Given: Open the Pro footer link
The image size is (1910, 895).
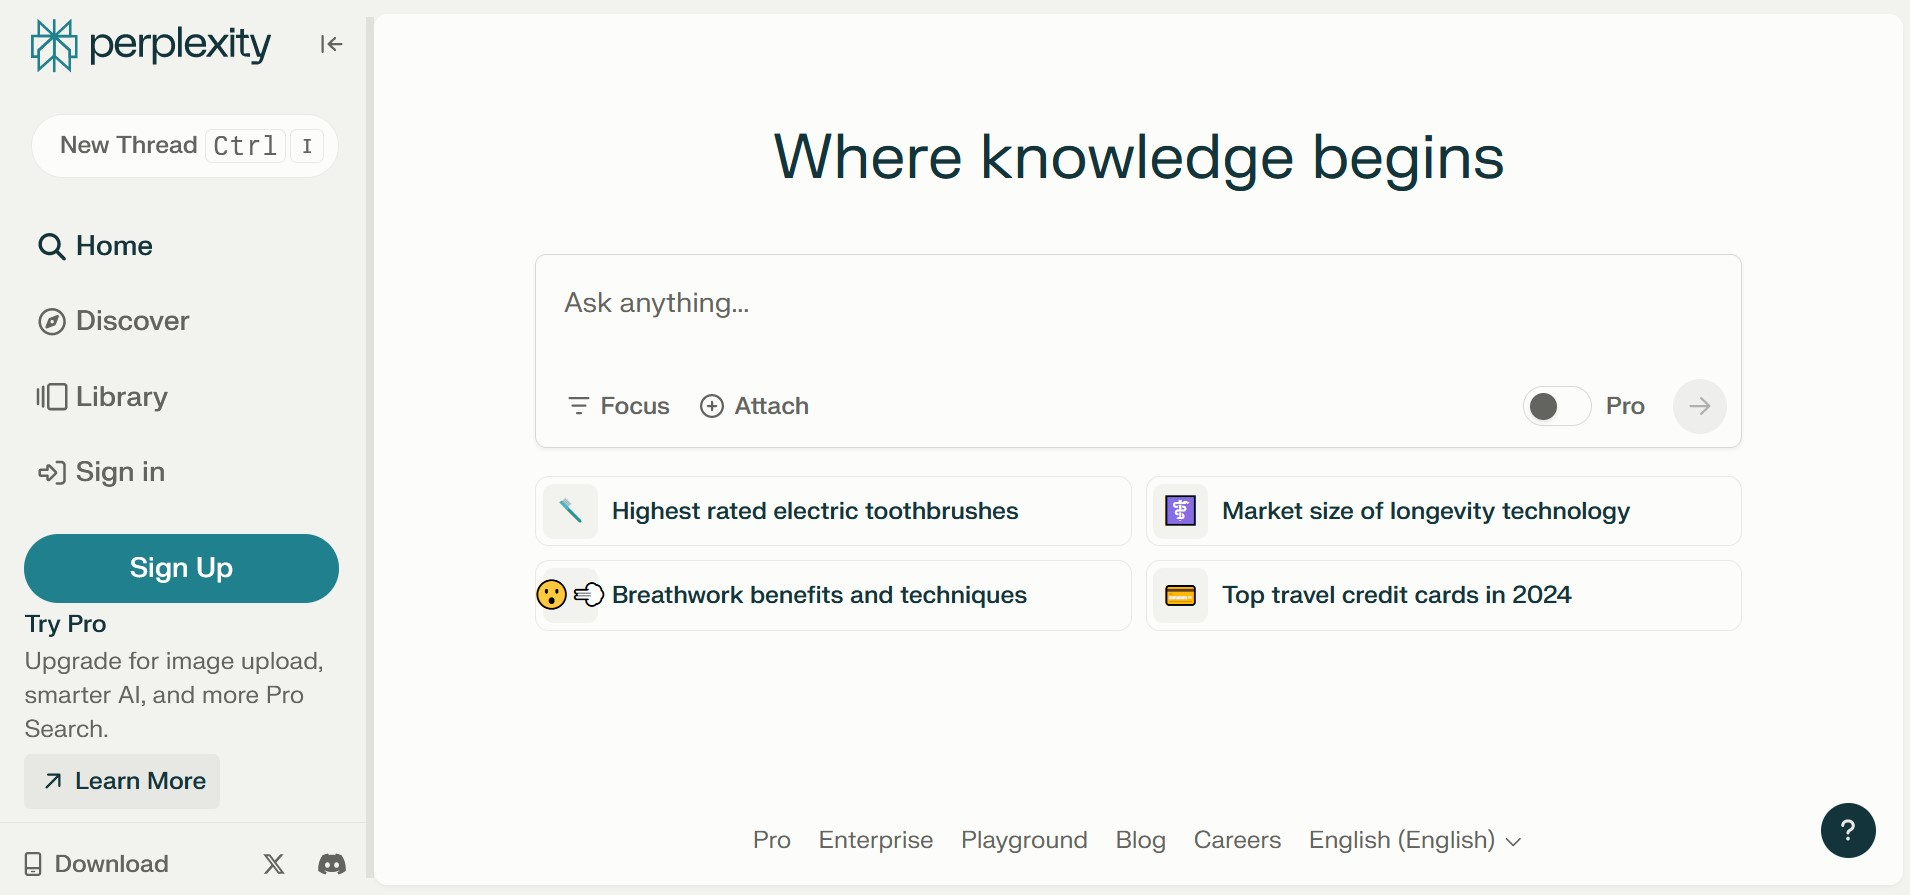Looking at the screenshot, I should click(772, 840).
